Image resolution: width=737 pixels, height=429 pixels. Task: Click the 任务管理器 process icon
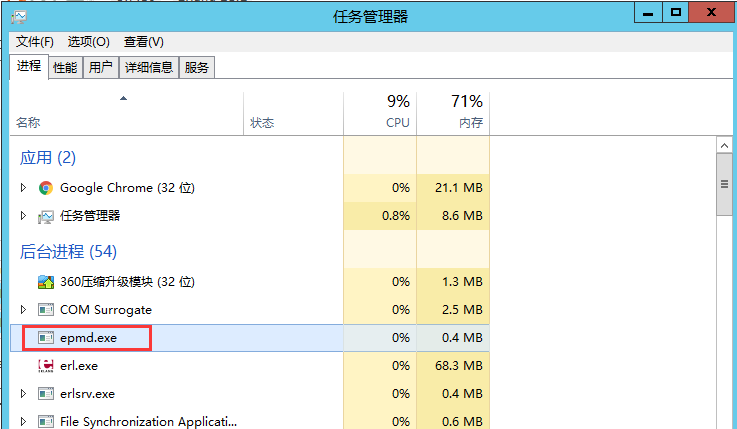point(45,216)
